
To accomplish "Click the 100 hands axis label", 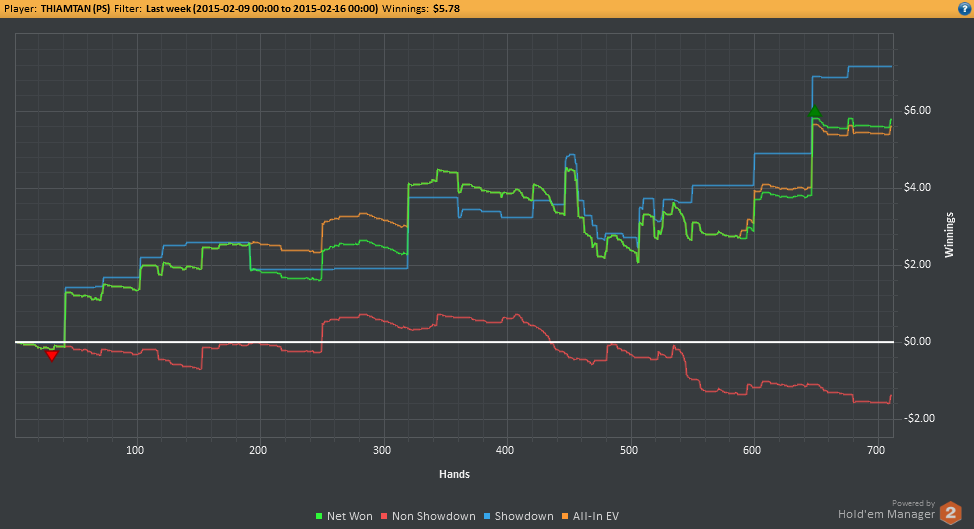I will tap(135, 450).
